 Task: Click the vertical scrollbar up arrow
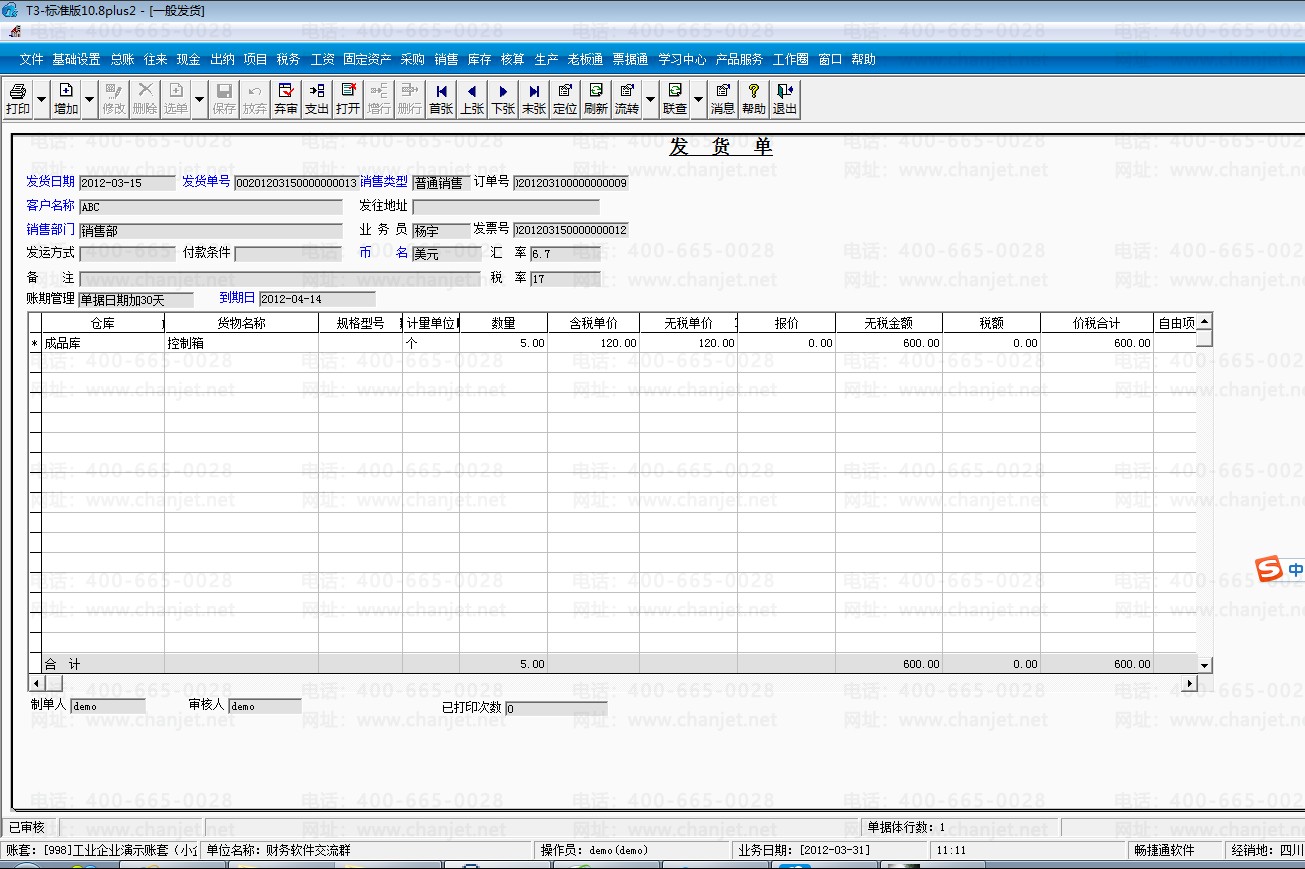1204,322
